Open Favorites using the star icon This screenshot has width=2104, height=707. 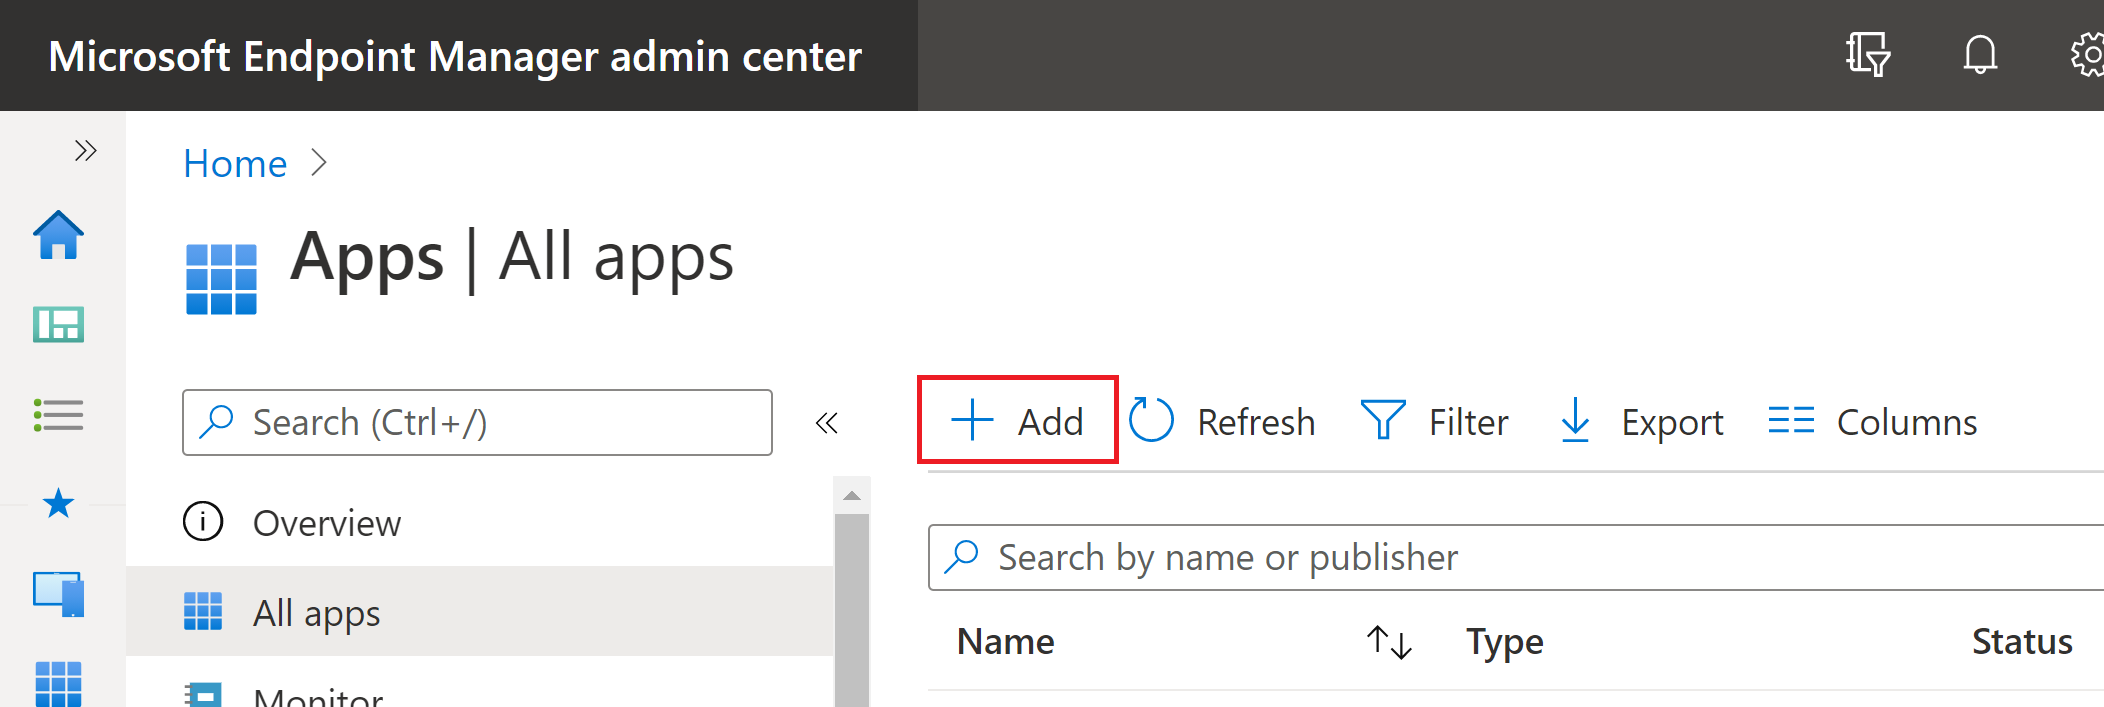(x=60, y=505)
